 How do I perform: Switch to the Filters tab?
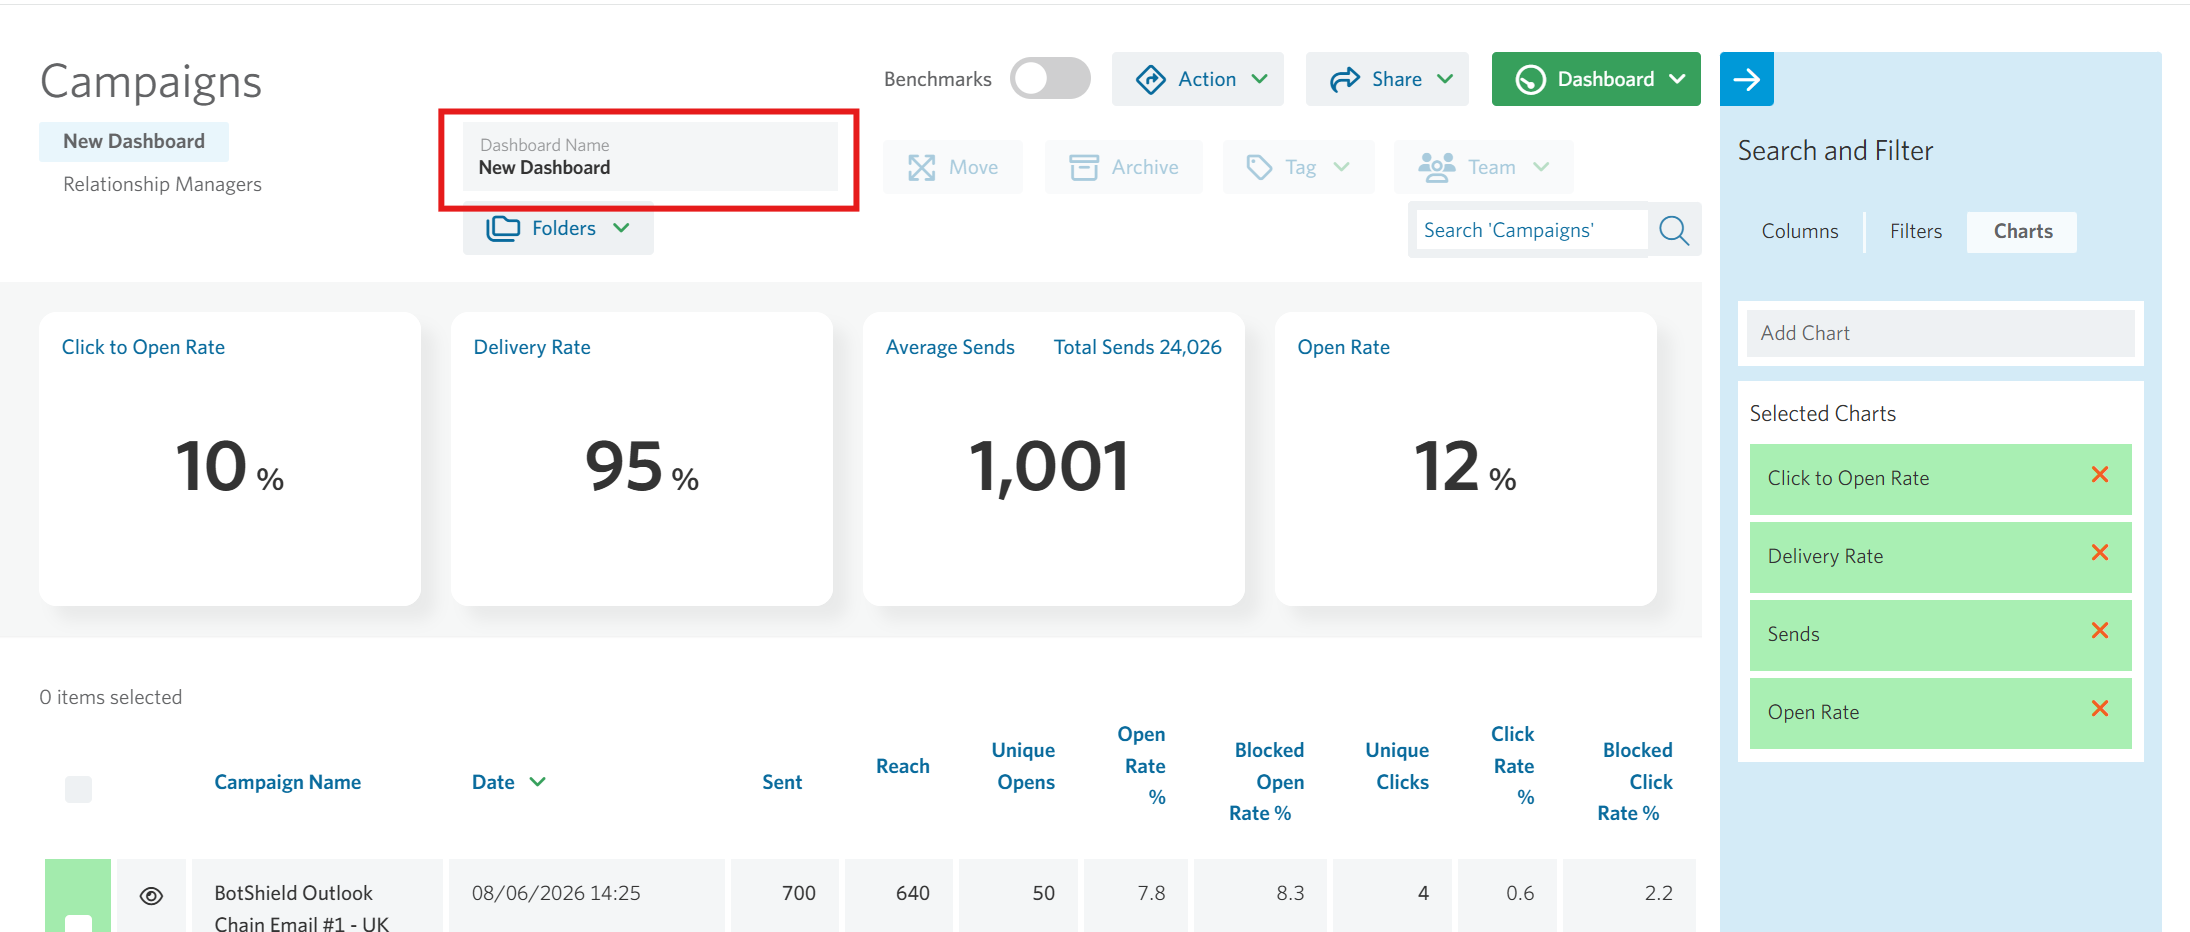1916,231
